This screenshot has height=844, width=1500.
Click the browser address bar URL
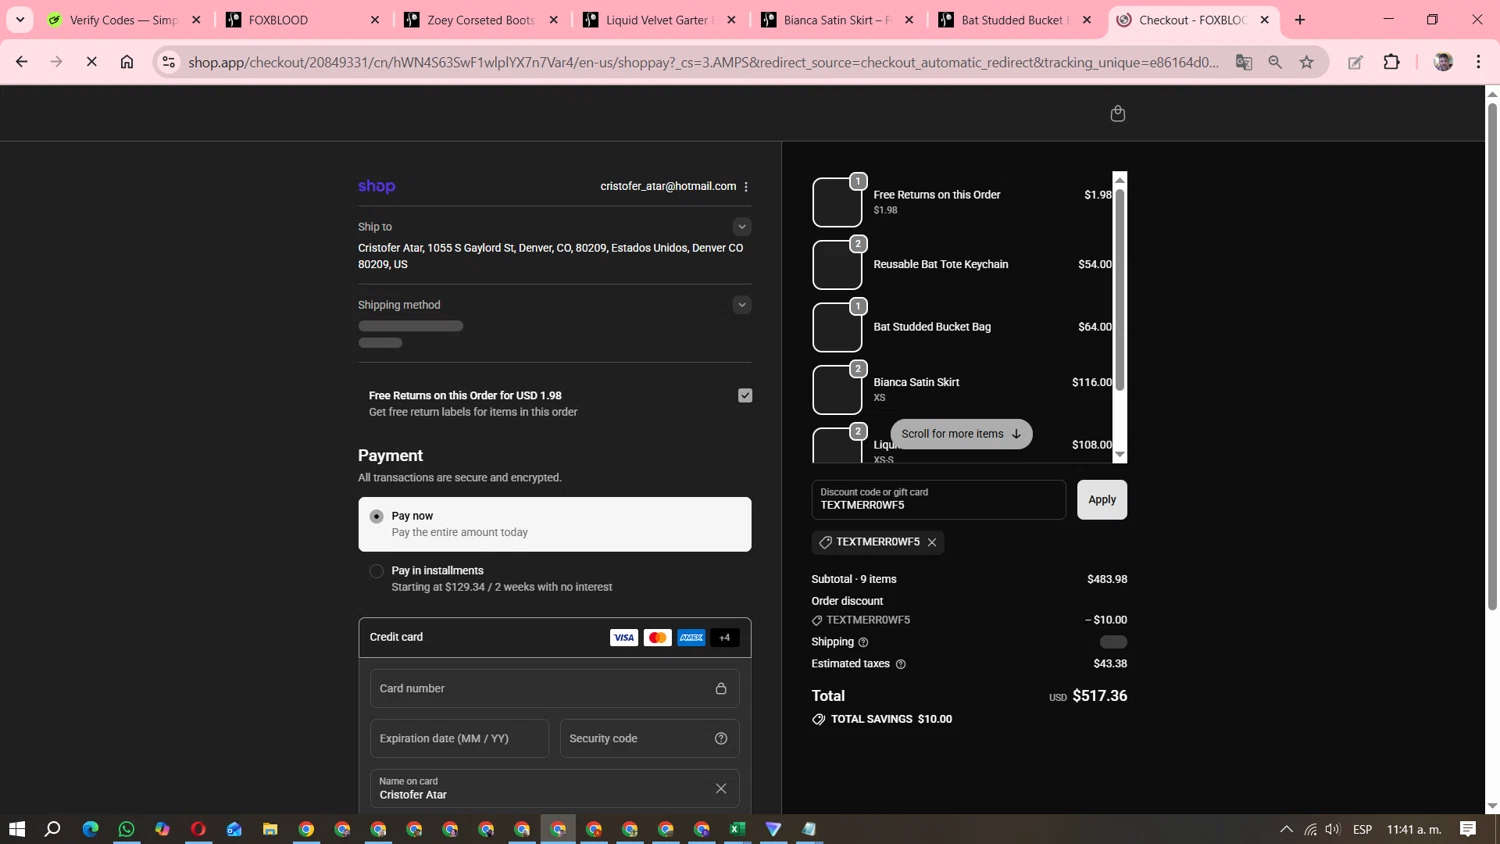coord(703,62)
